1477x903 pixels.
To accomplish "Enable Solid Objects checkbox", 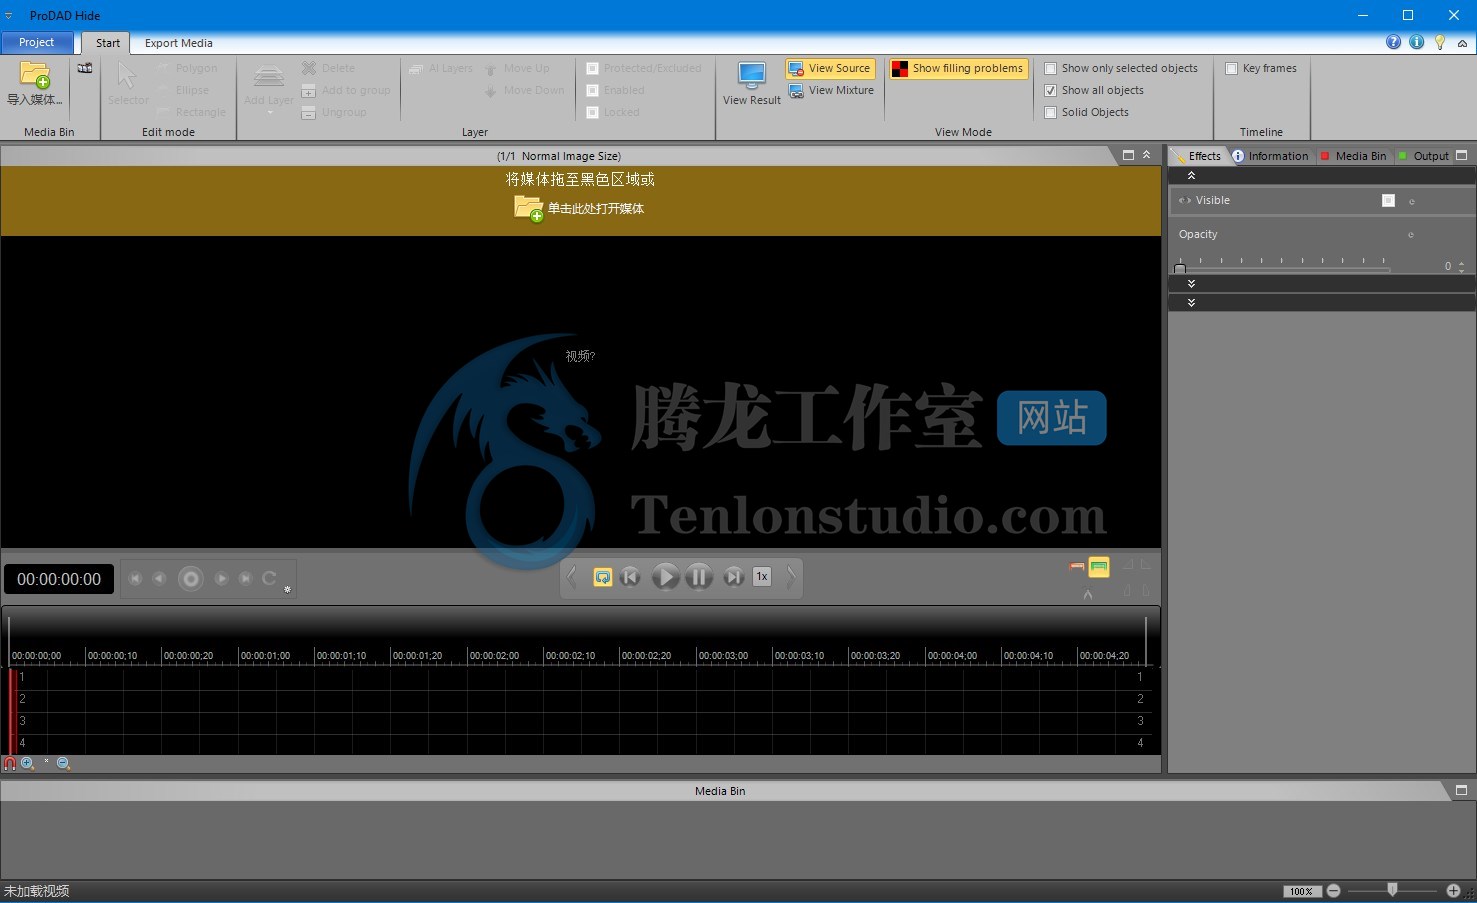I will [x=1050, y=112].
